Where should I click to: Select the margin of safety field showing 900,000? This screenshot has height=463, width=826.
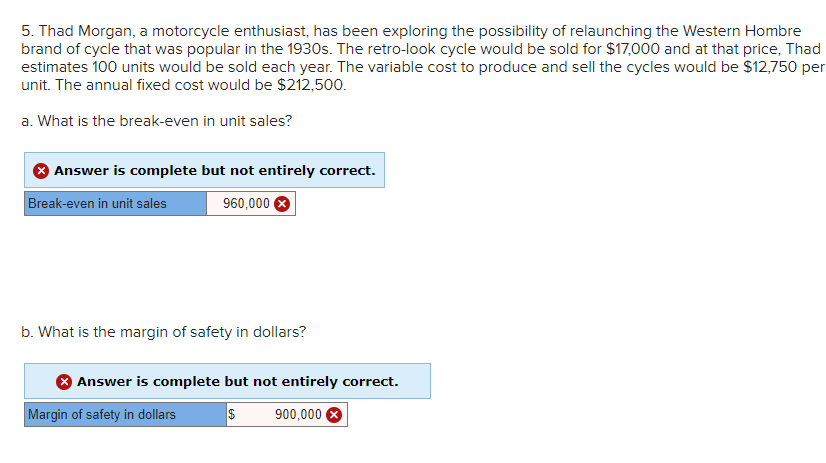coord(297,415)
